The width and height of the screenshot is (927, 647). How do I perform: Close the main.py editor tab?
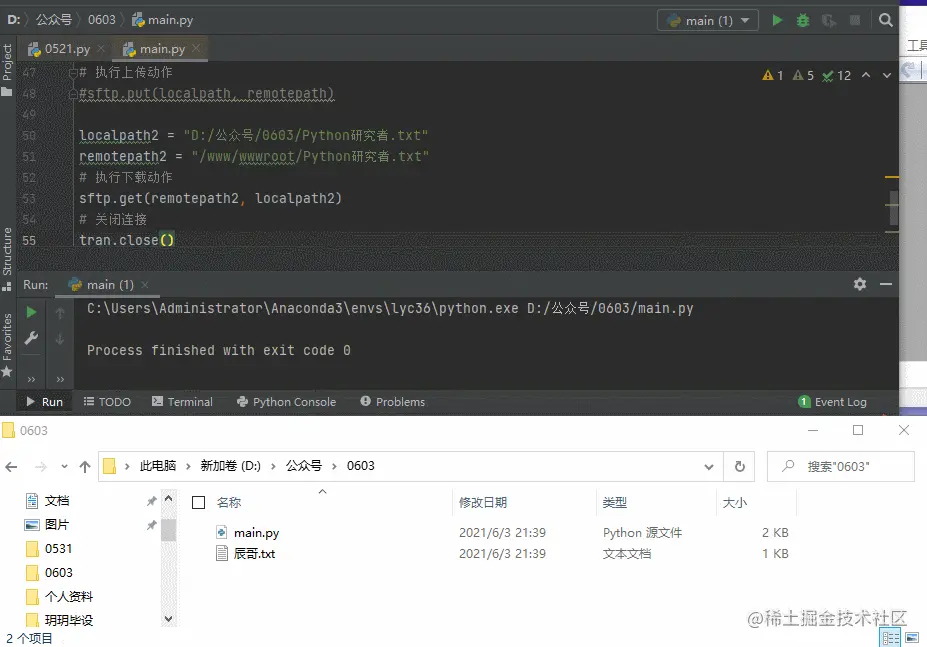(x=196, y=48)
